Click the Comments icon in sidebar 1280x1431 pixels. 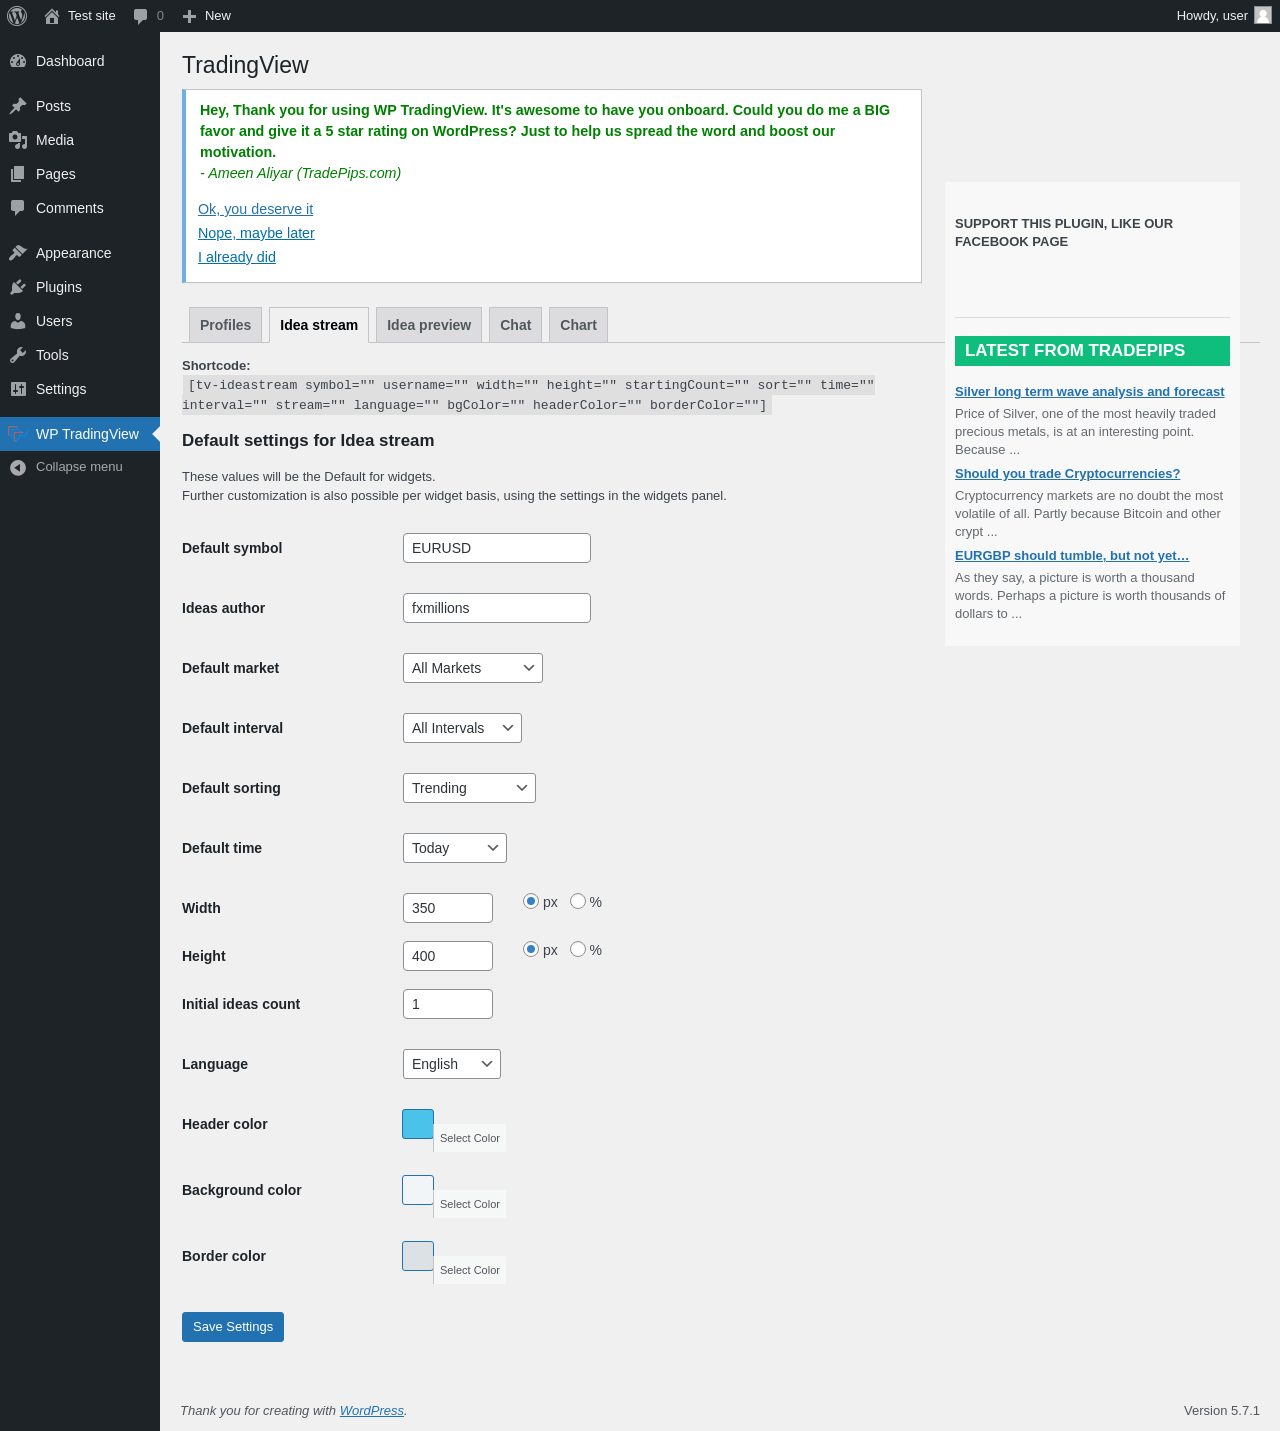18,208
